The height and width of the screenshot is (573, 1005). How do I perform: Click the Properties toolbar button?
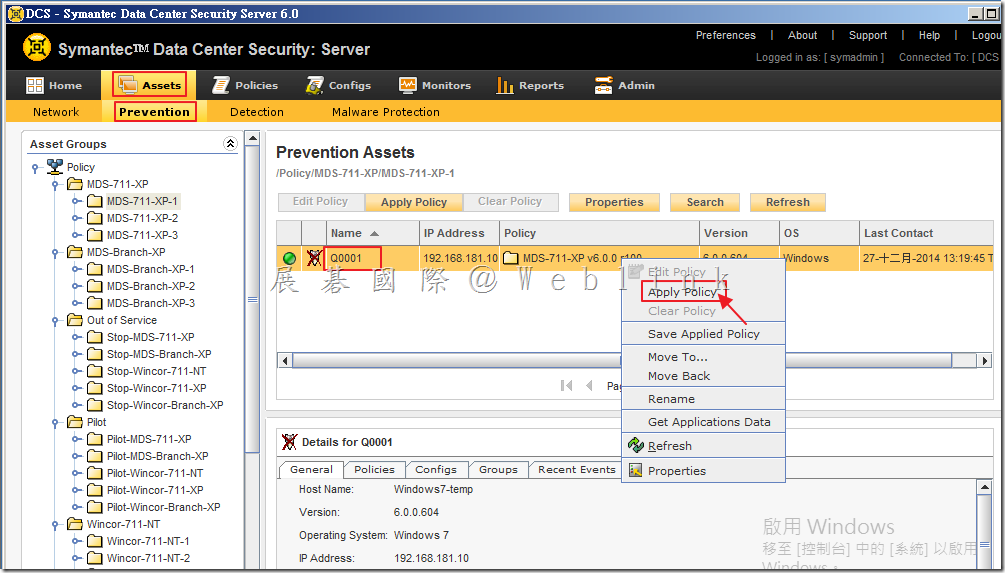[614, 202]
